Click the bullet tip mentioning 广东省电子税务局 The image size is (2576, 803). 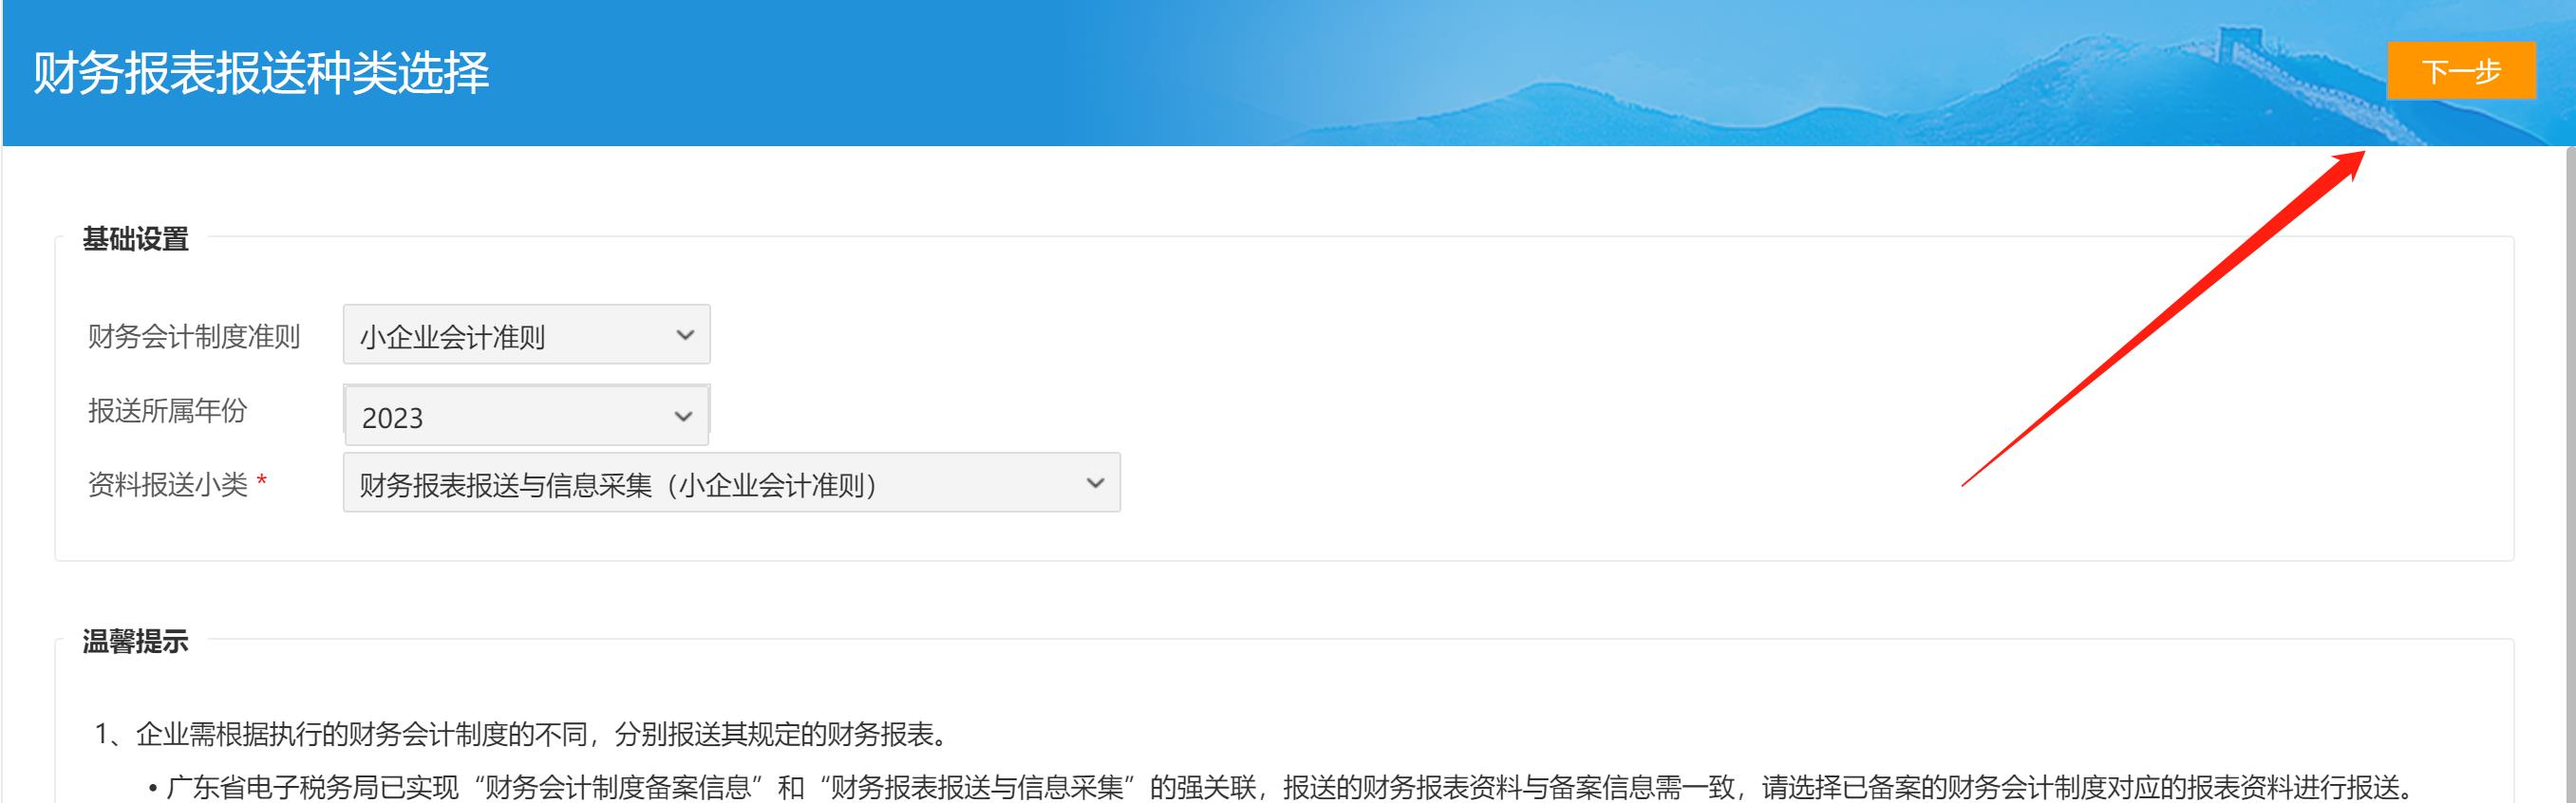pos(1280,788)
